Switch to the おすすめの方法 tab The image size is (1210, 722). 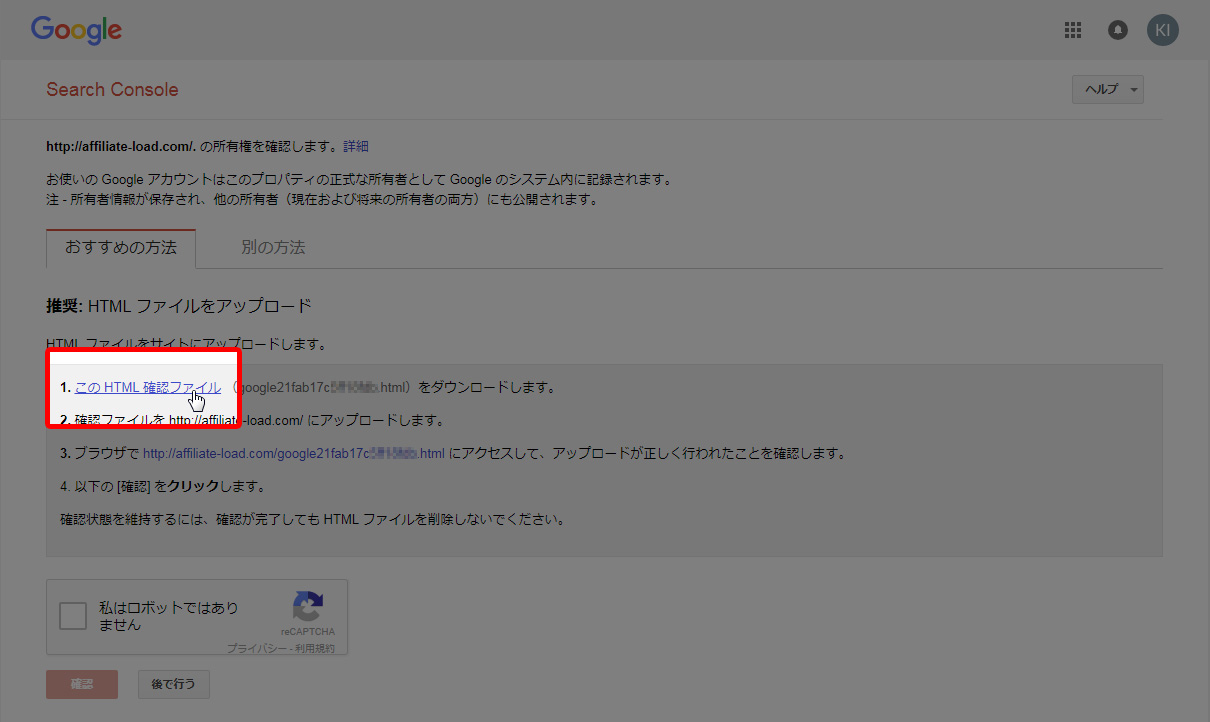[x=121, y=247]
